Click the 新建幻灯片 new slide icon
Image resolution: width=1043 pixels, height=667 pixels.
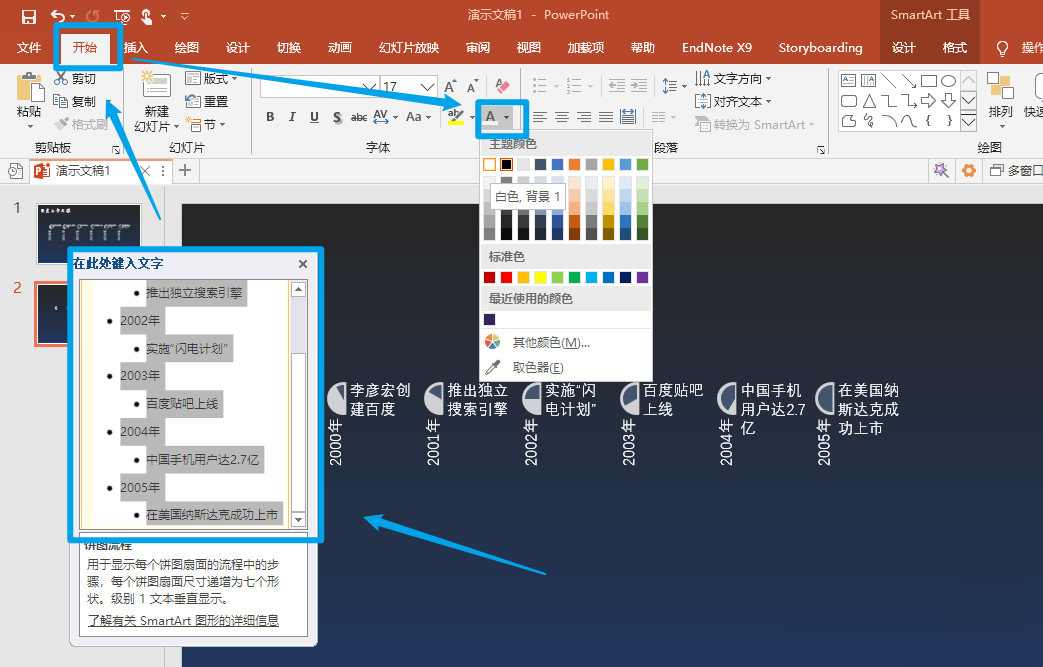point(156,85)
